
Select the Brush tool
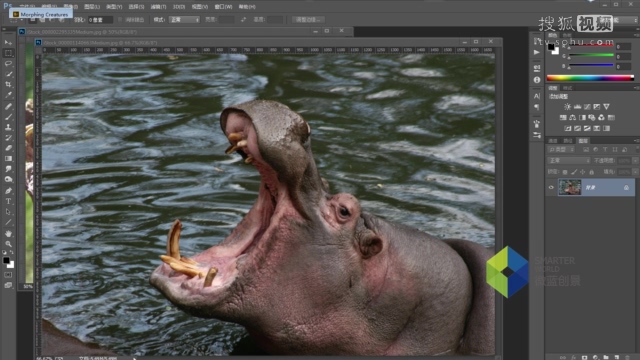point(8,117)
